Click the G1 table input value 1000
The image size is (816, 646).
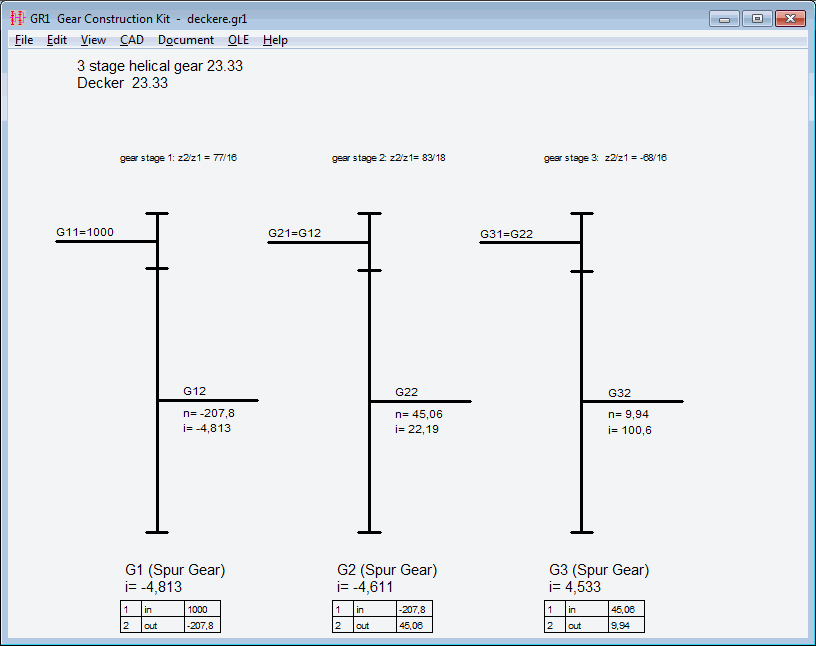click(x=201, y=609)
